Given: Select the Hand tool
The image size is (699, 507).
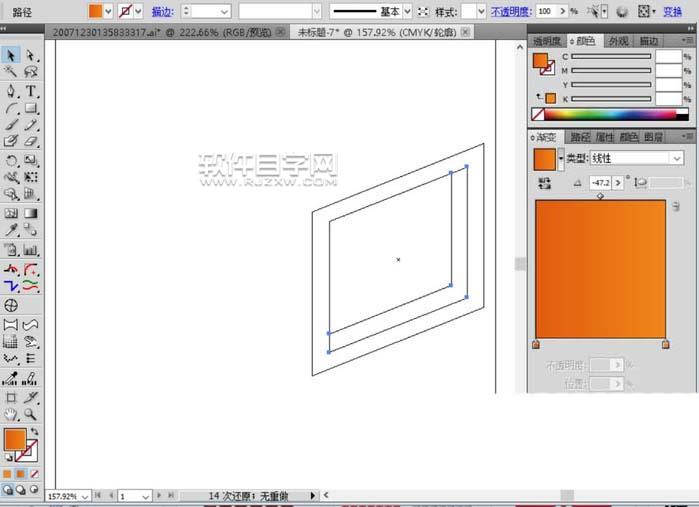Looking at the screenshot, I should [x=11, y=413].
